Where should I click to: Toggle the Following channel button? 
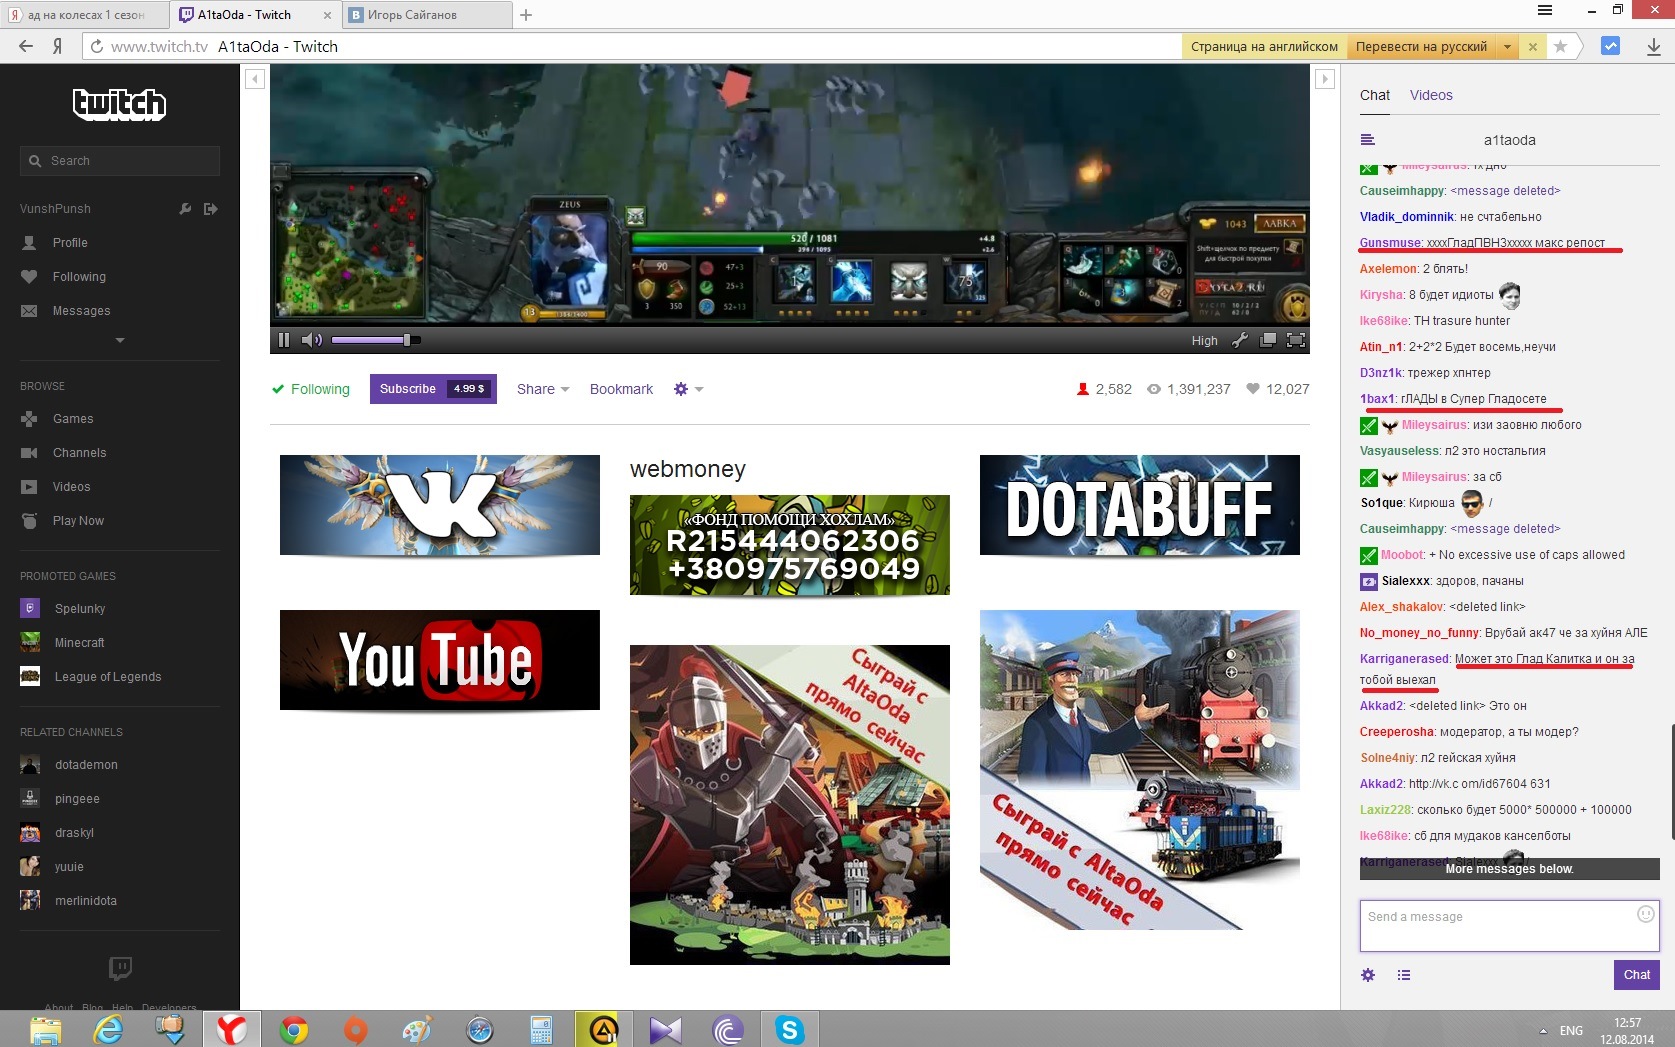311,389
